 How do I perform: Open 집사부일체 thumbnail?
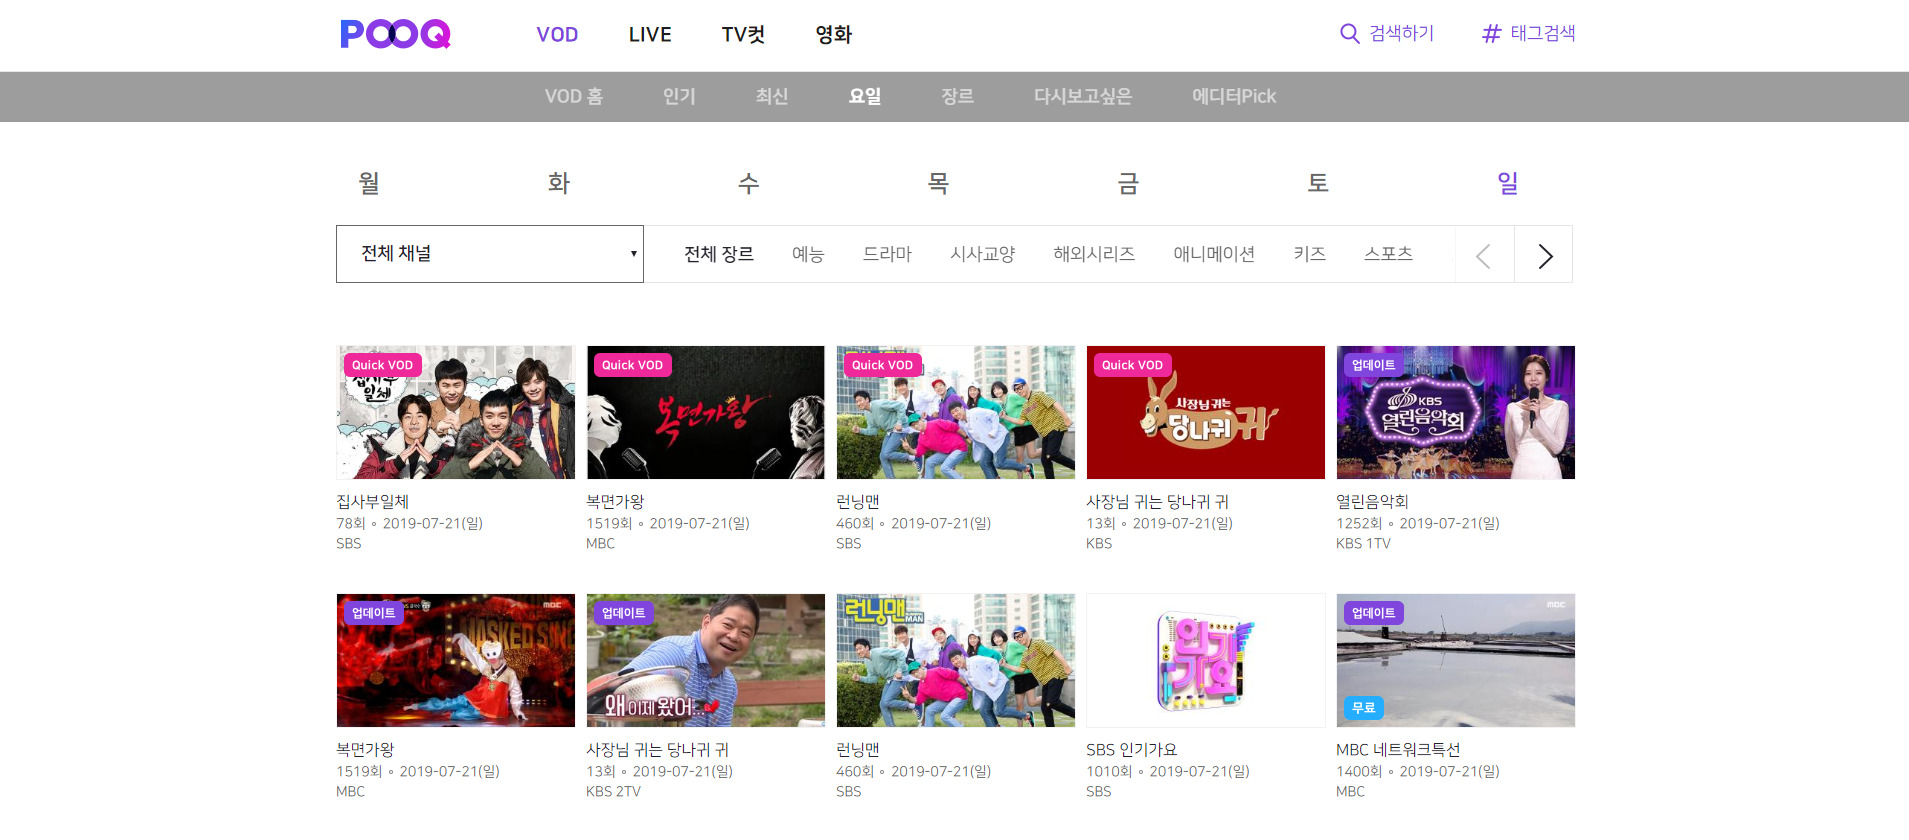456,412
